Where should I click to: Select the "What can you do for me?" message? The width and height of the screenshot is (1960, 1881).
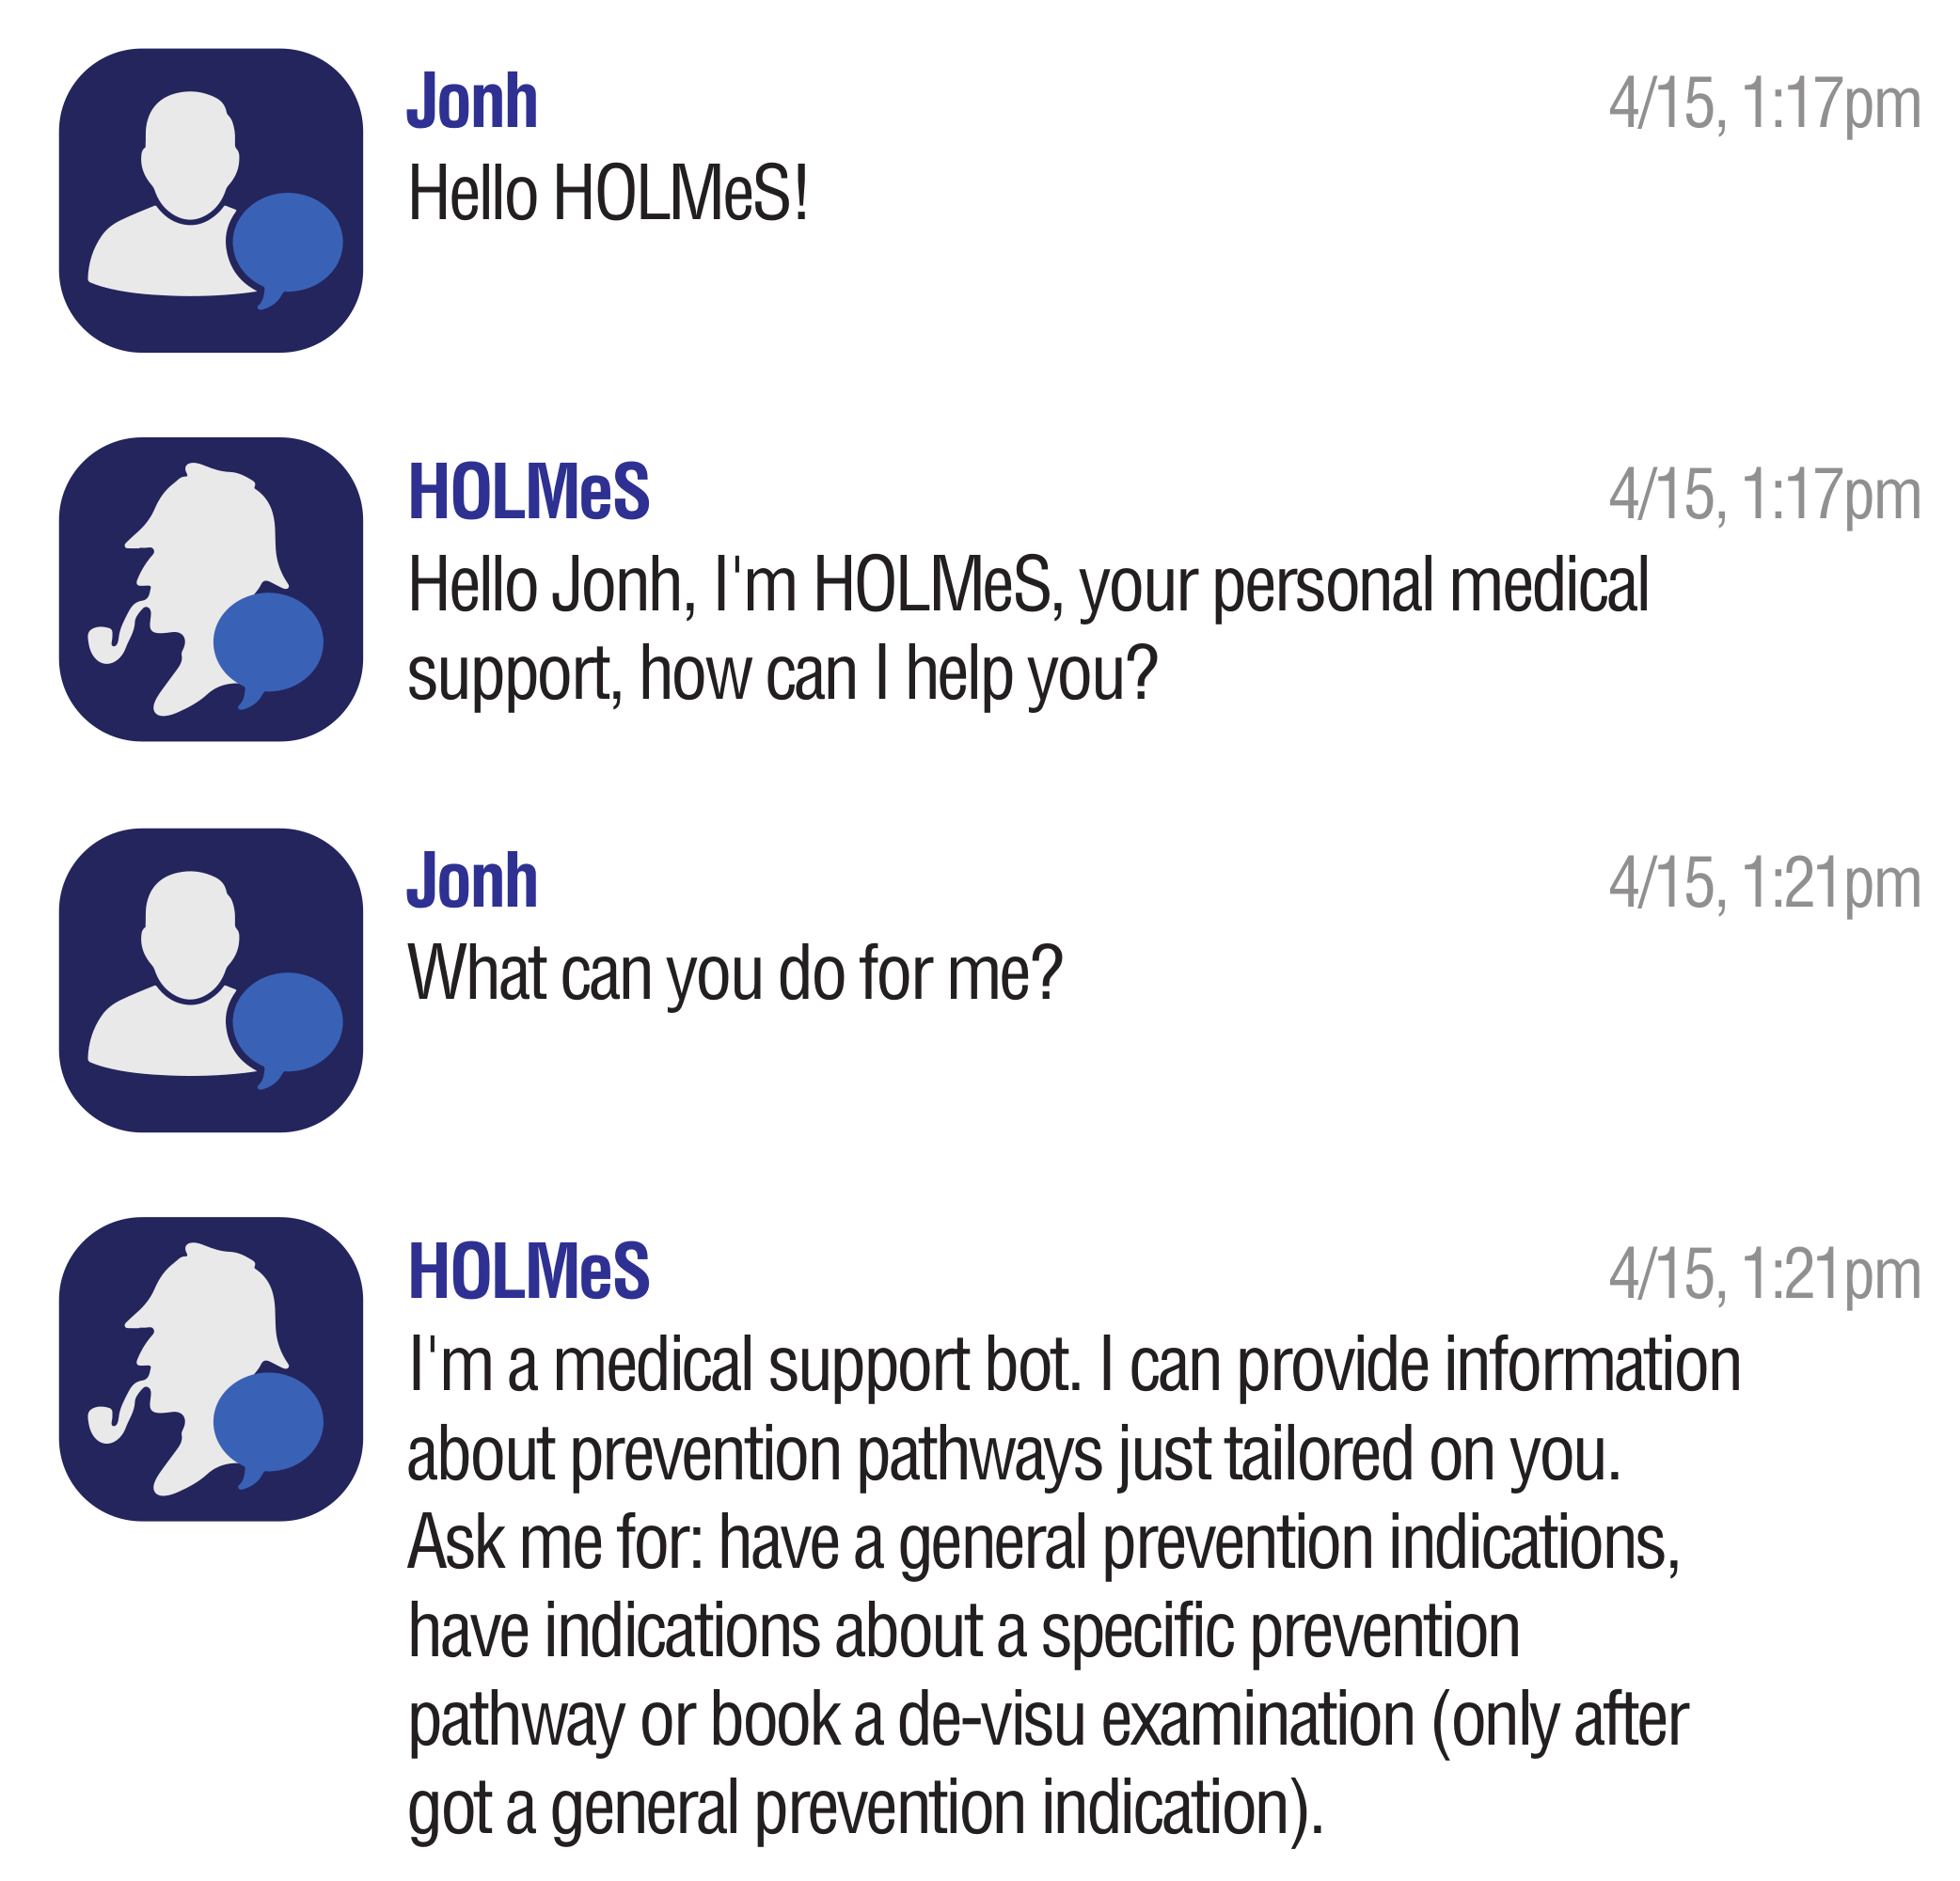[735, 973]
